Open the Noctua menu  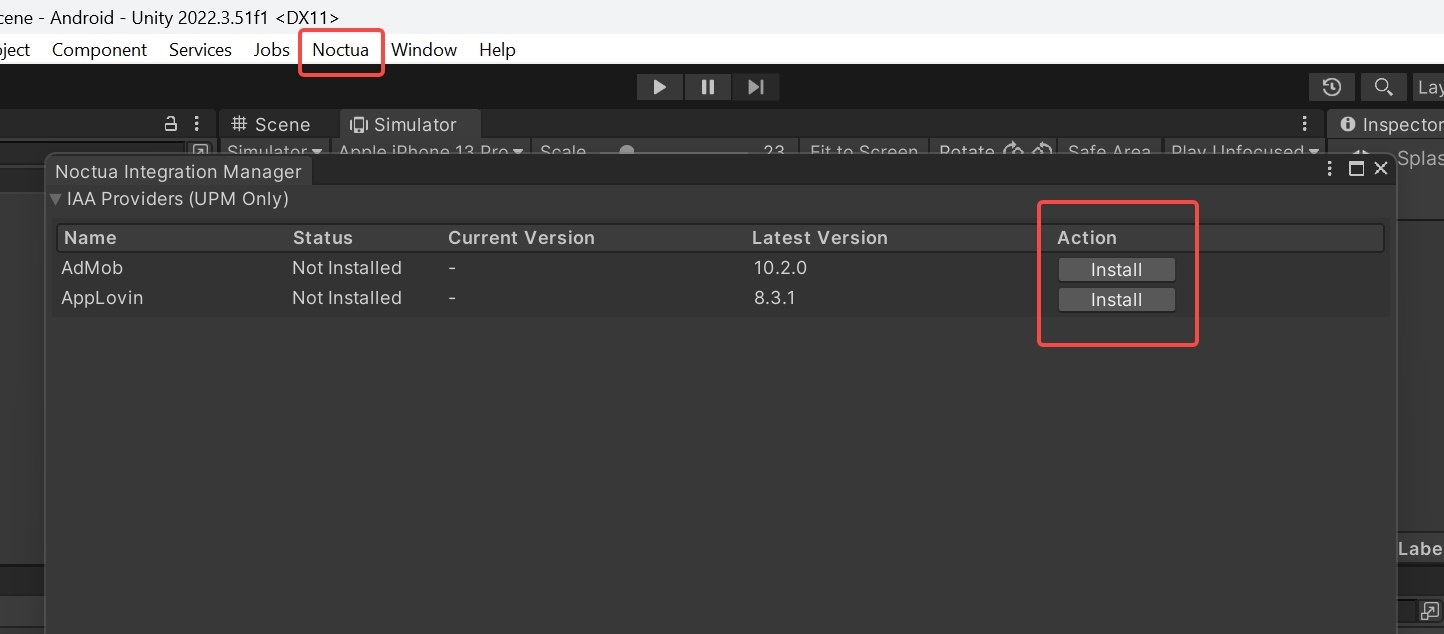click(x=341, y=50)
